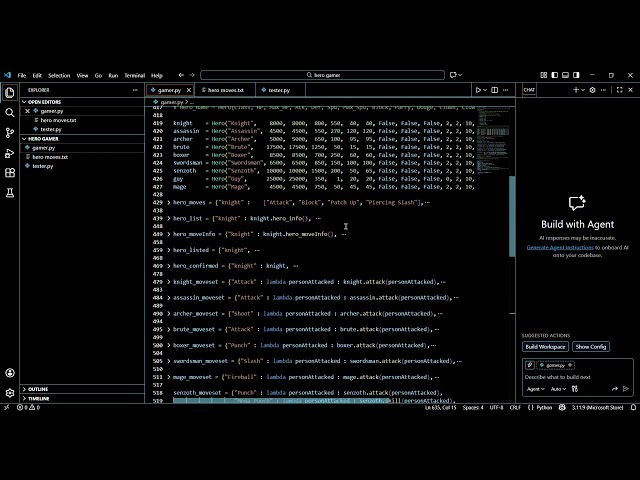640x480 pixels.
Task: Open the new chat dropdown arrow
Action: point(583,90)
